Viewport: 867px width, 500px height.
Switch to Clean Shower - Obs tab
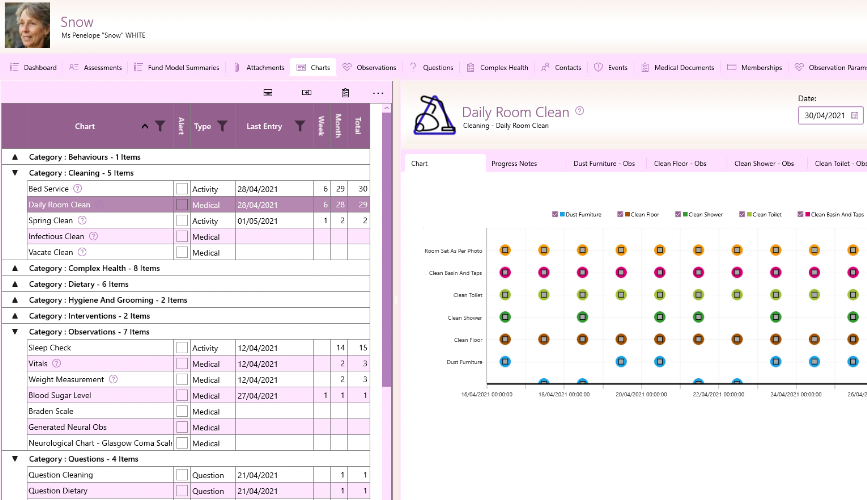(x=764, y=164)
